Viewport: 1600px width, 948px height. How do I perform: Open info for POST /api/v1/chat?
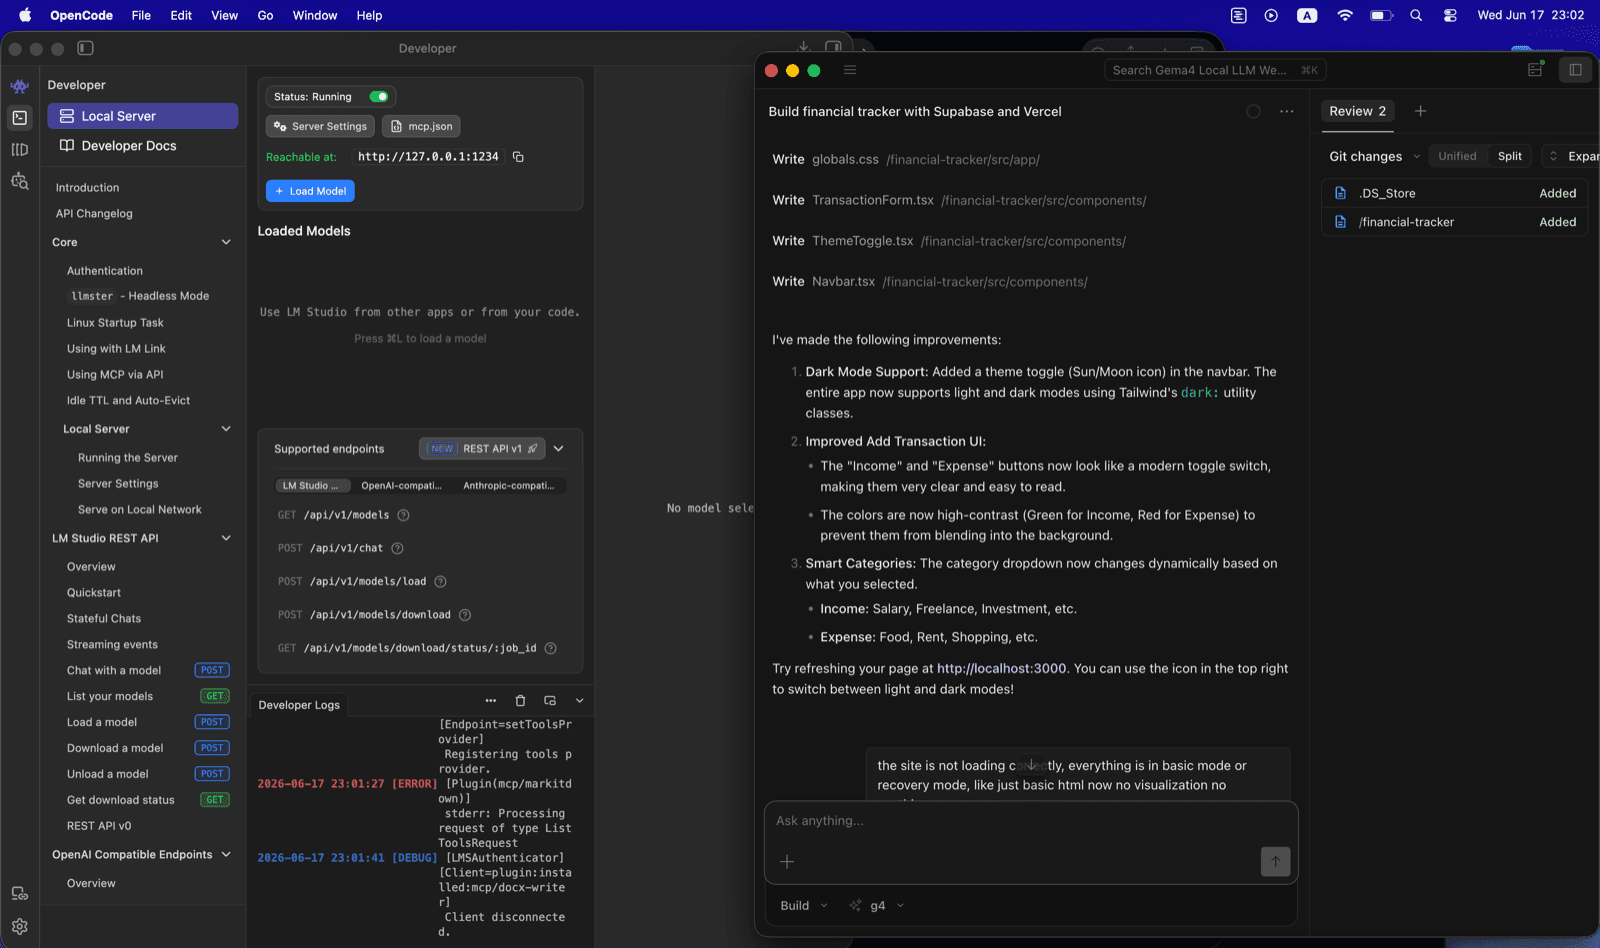(x=397, y=548)
